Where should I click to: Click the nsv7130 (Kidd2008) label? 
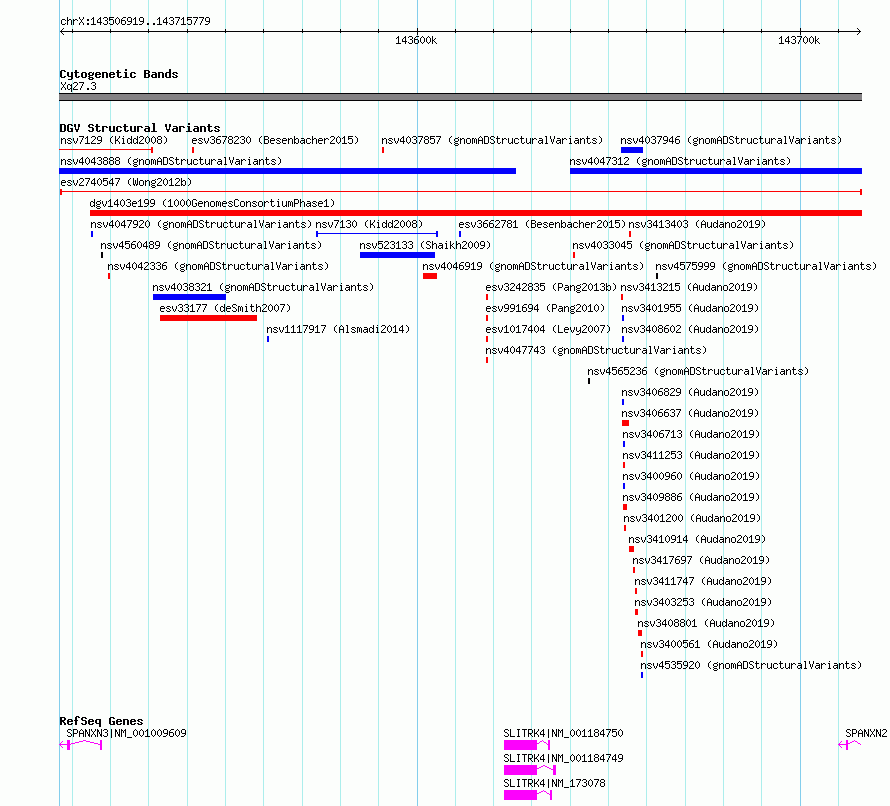[369, 224]
